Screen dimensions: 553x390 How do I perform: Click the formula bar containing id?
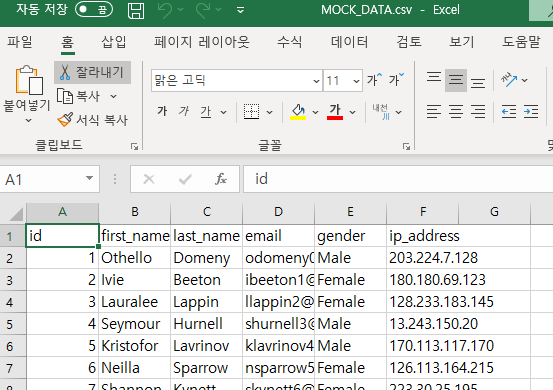(398, 179)
